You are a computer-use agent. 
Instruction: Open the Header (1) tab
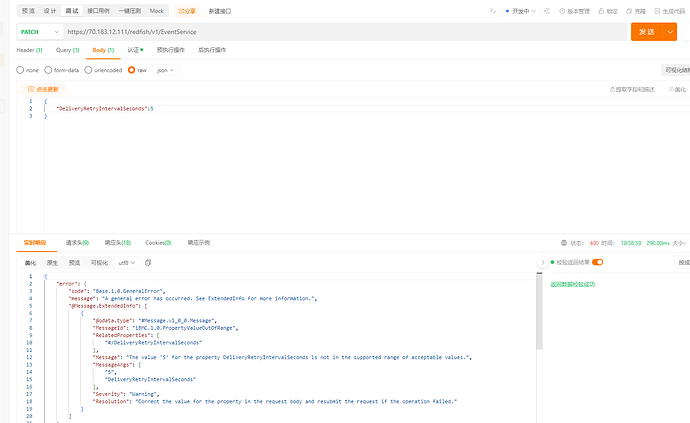coord(29,50)
